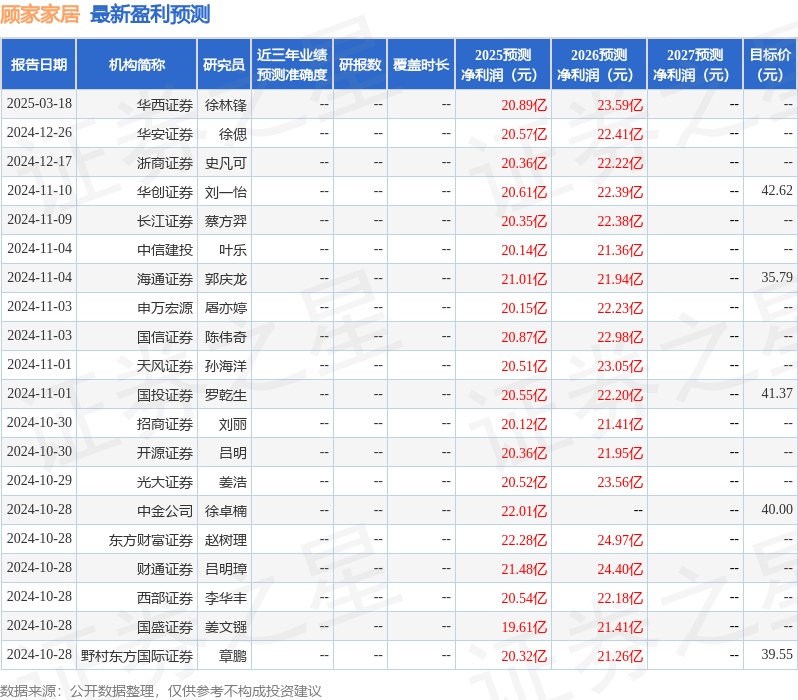The image size is (798, 700).
Task: Click the 2025预测净利润 header
Action: pyautogui.click(x=502, y=65)
